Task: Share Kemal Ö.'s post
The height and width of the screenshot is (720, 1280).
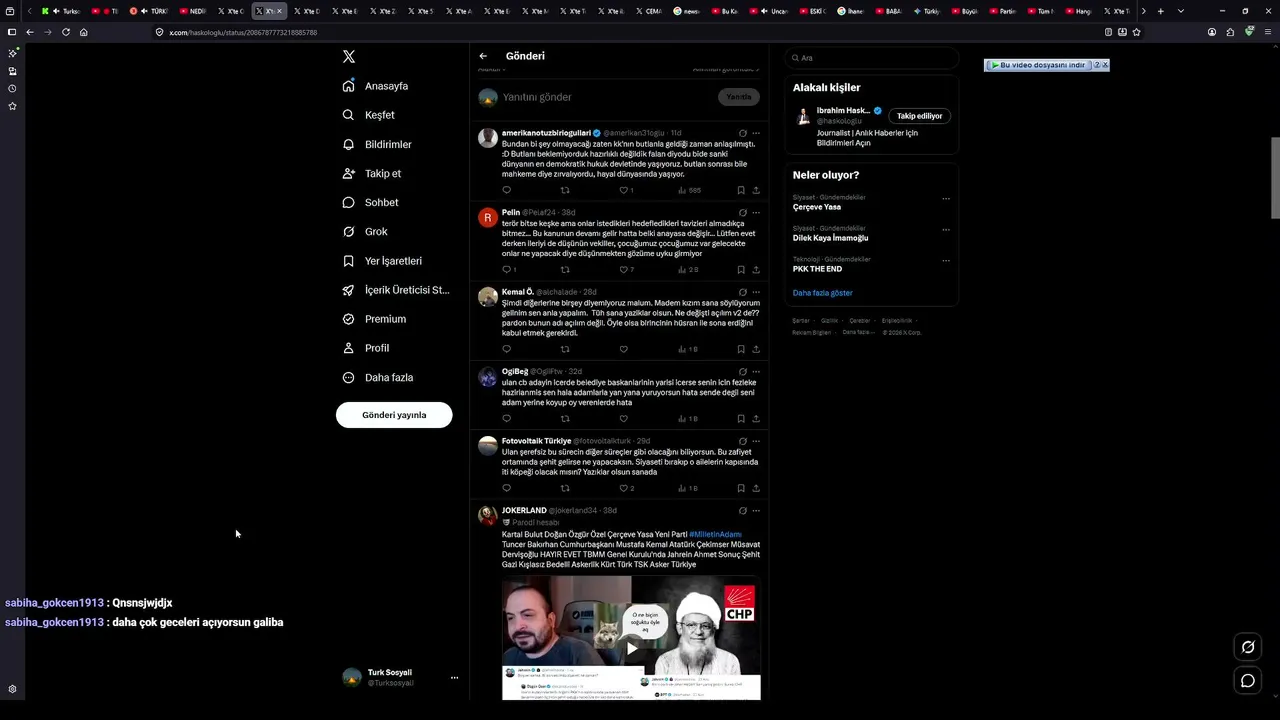Action: pos(756,349)
